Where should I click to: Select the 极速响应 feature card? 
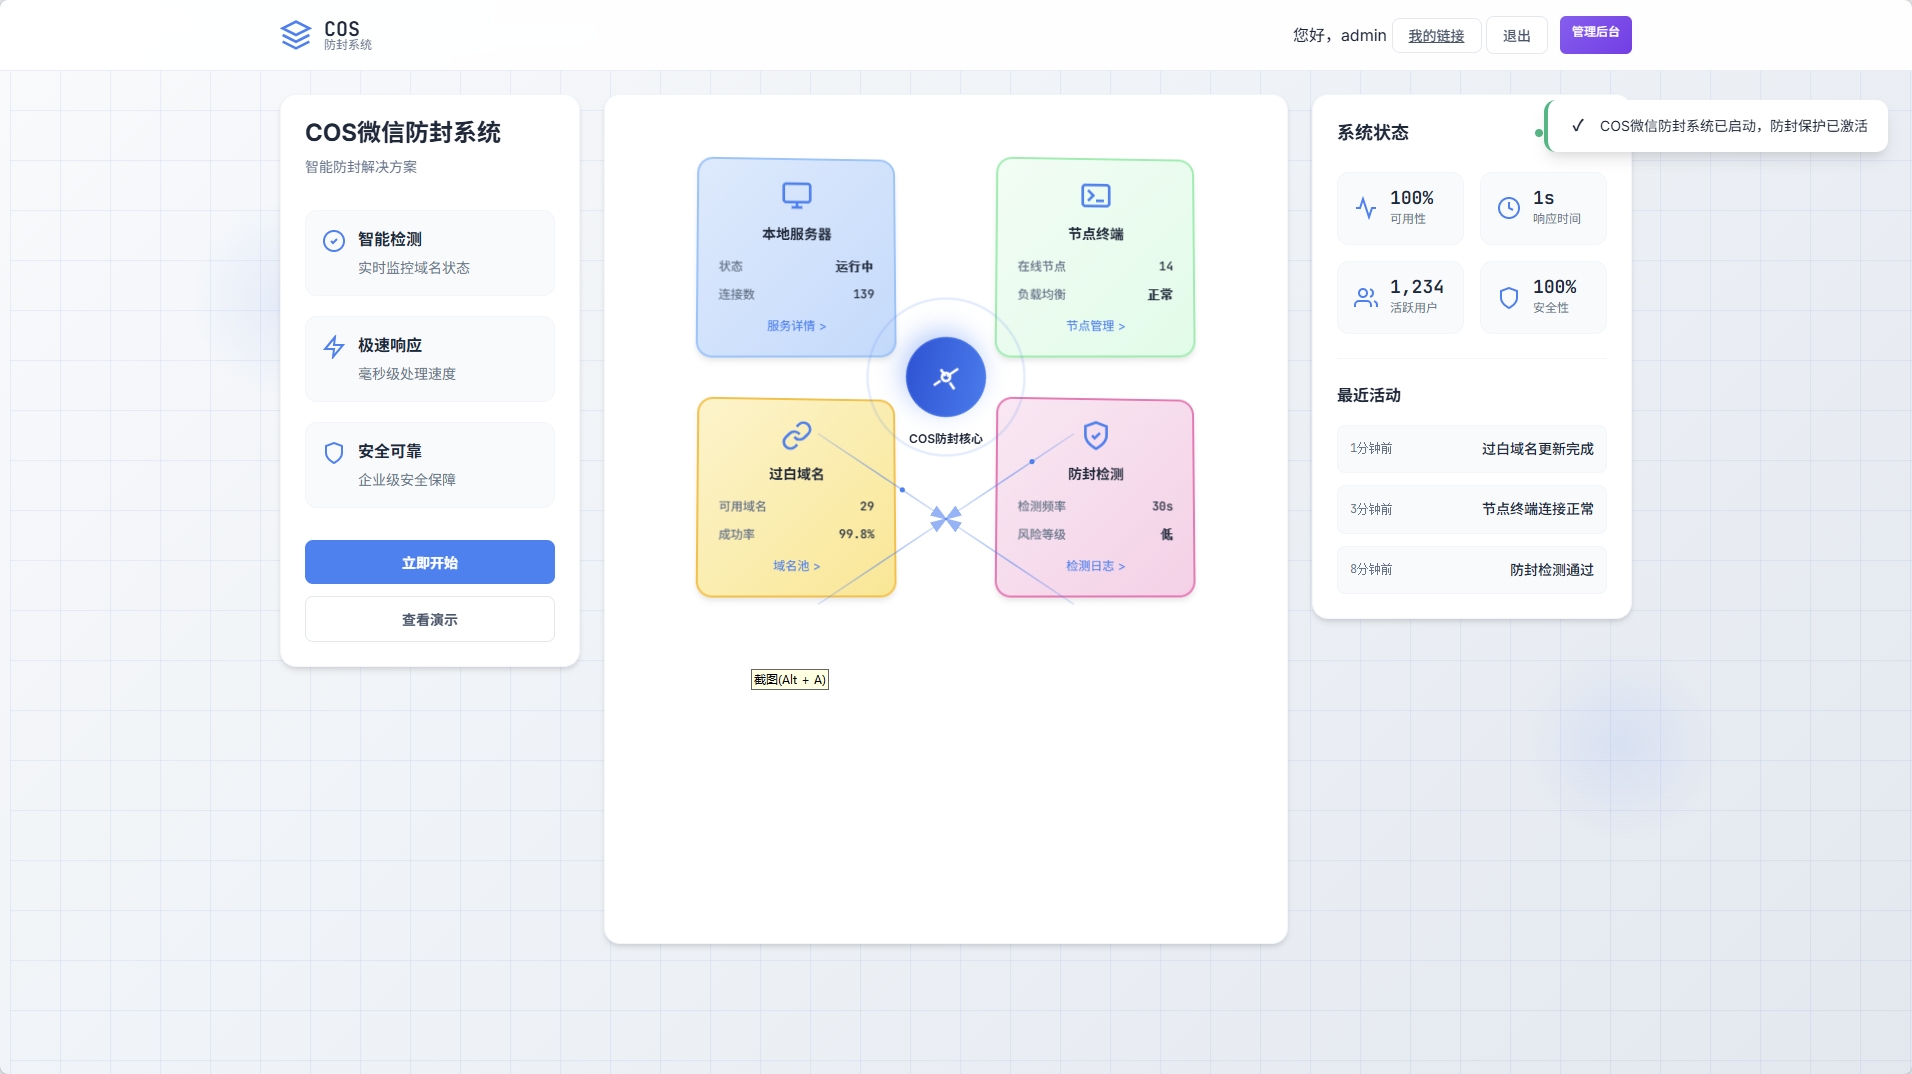430,359
